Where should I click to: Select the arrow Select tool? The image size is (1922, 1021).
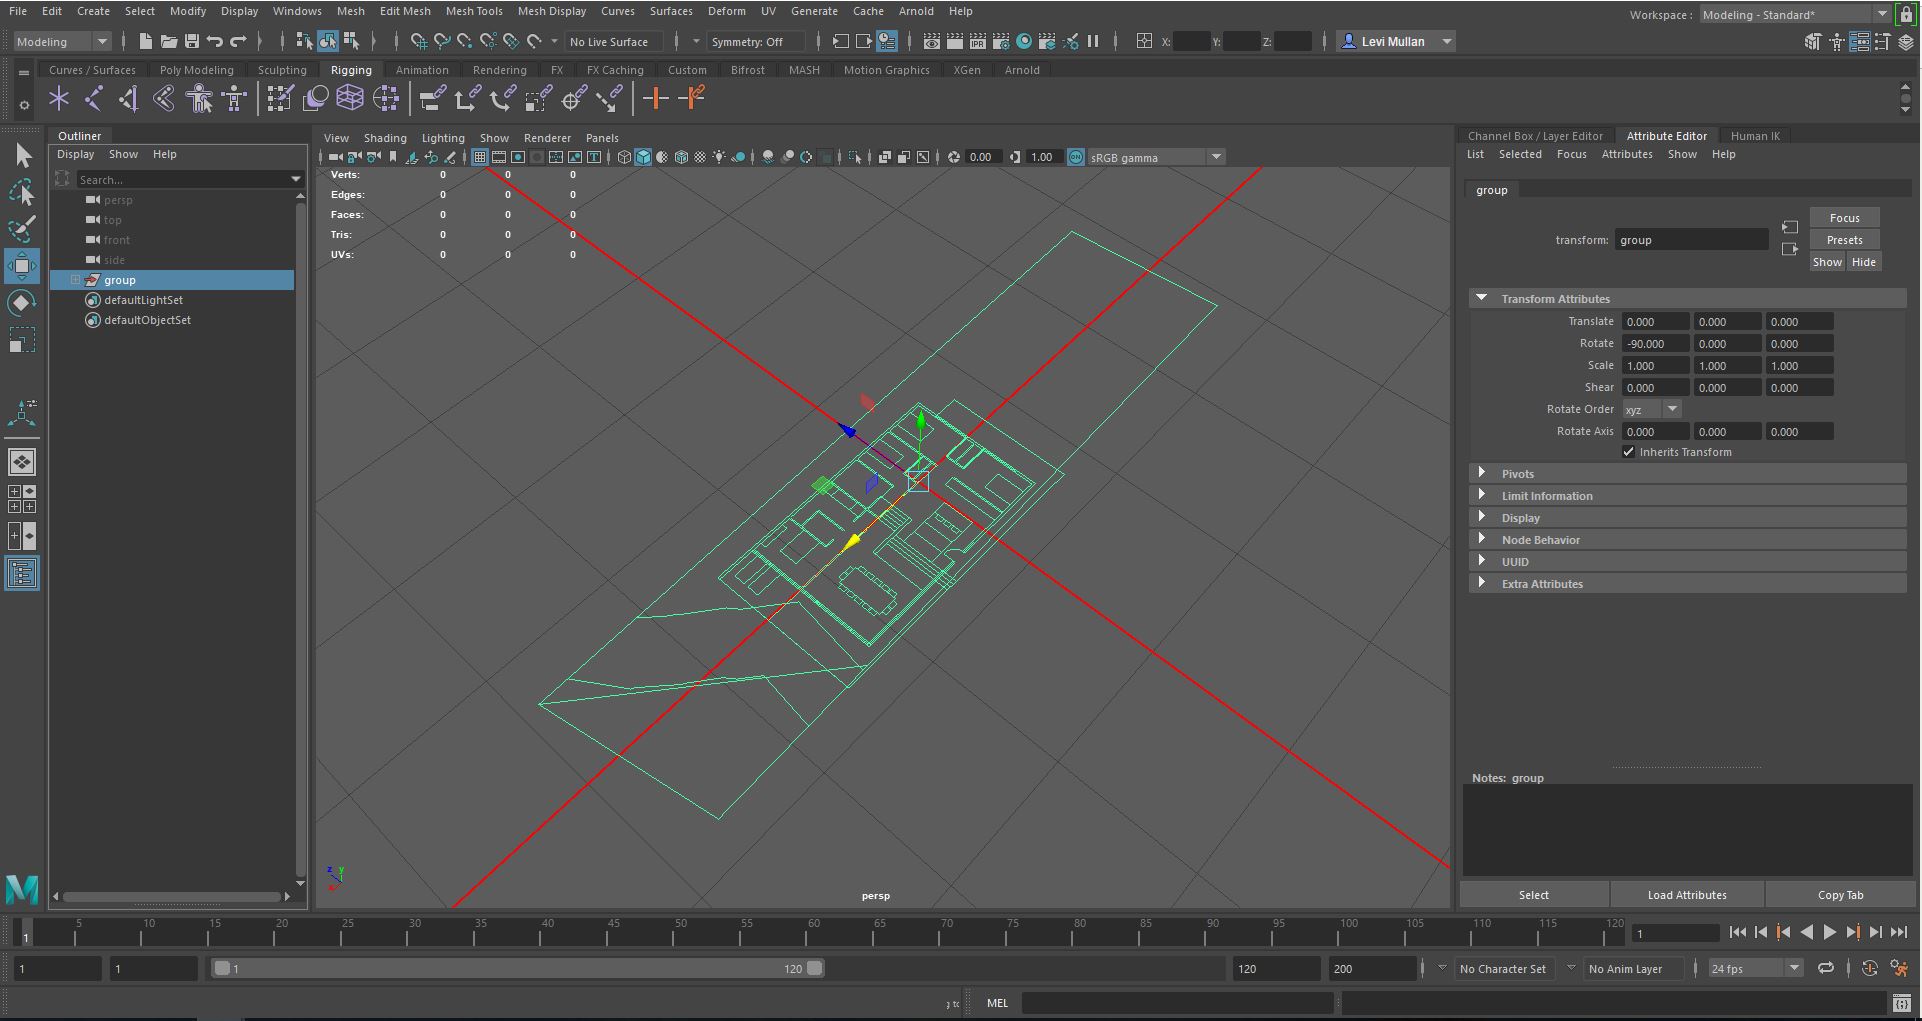point(22,155)
